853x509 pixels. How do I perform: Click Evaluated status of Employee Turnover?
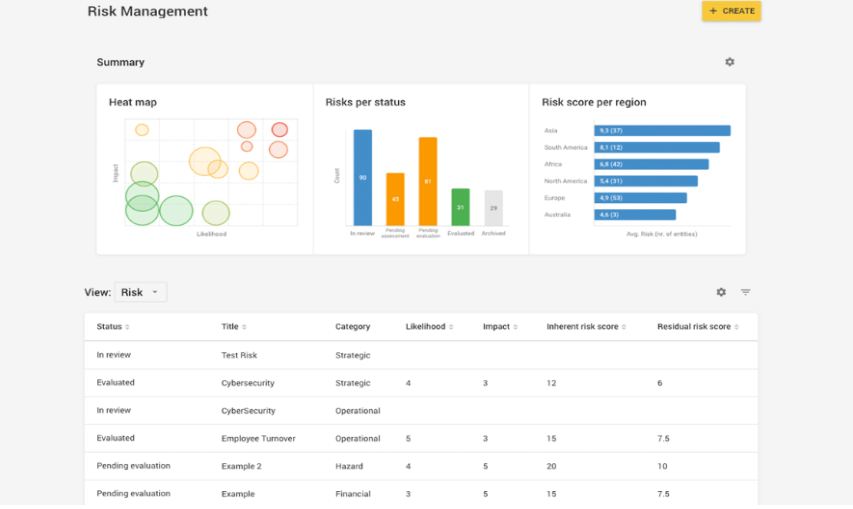[115, 438]
